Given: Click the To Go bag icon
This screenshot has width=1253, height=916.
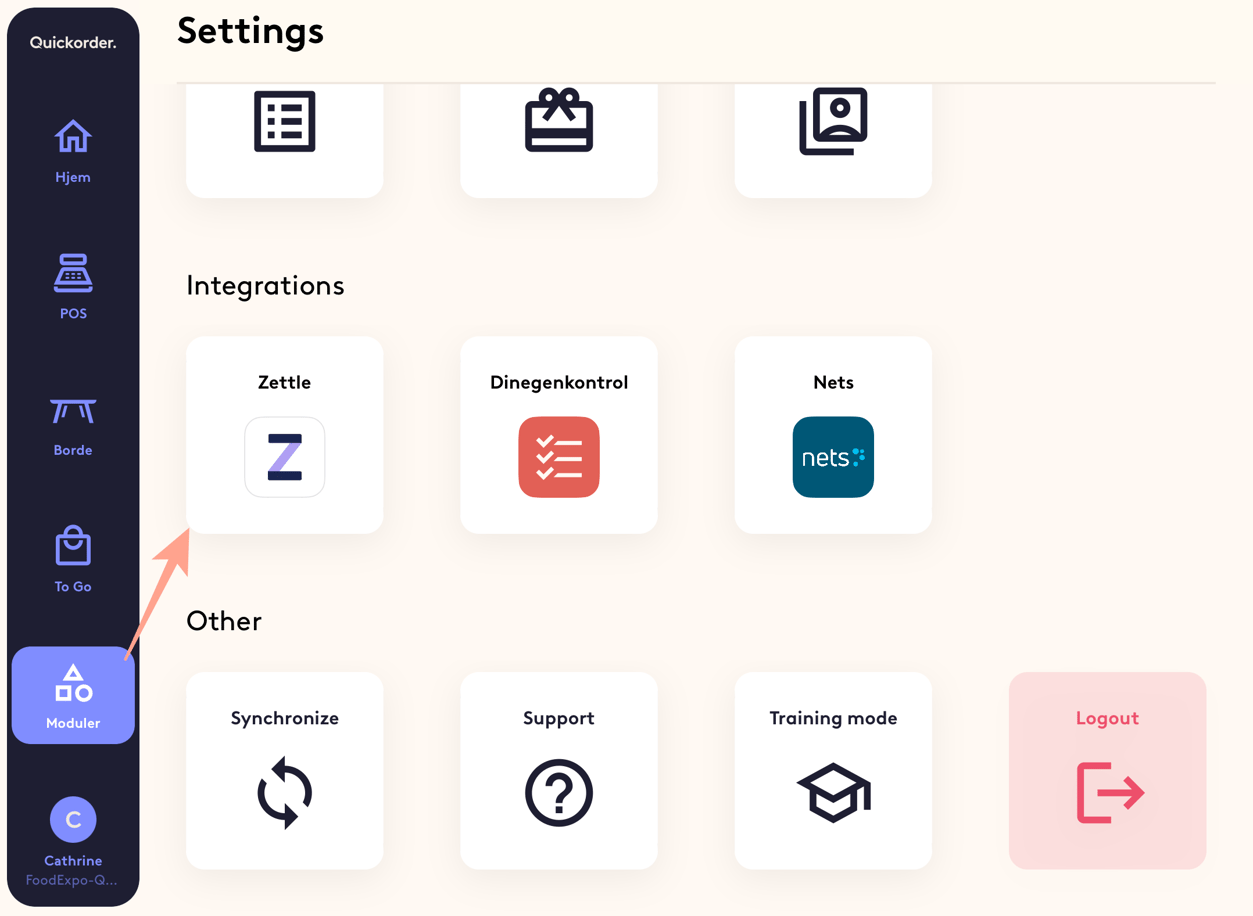Looking at the screenshot, I should coord(72,547).
